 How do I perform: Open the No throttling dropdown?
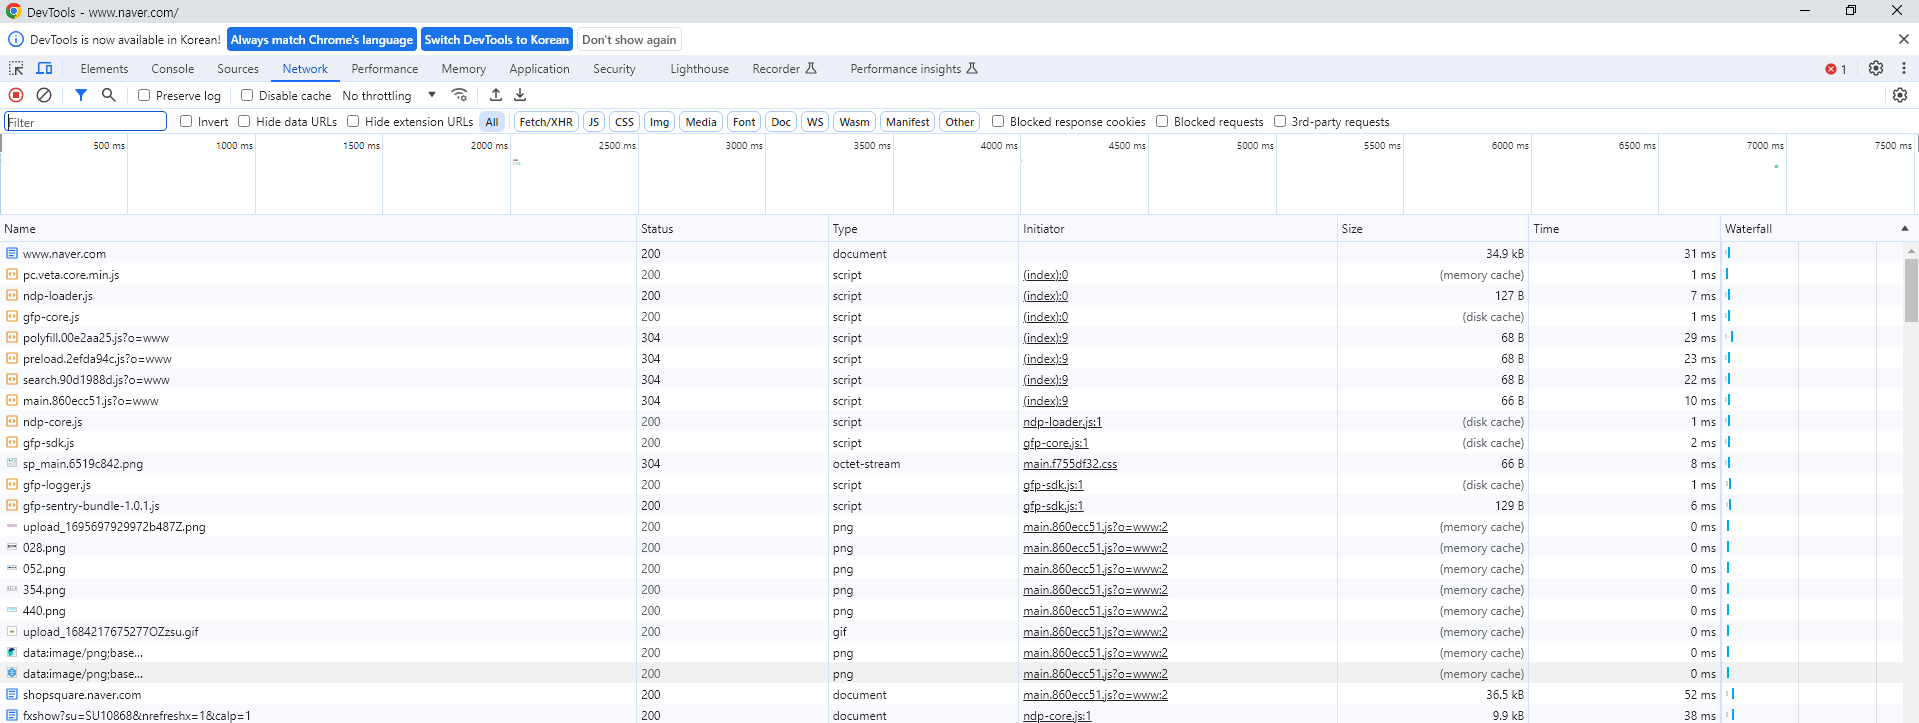(x=389, y=96)
